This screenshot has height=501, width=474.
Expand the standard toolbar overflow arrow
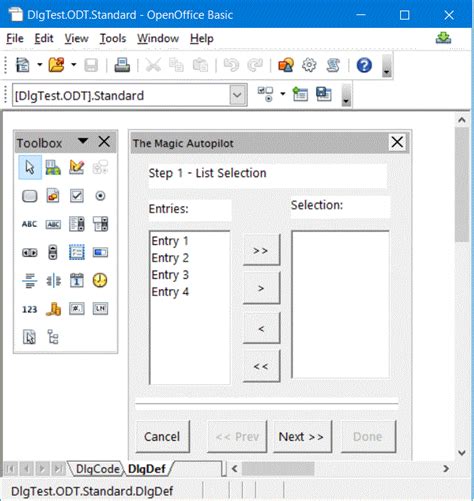[x=386, y=66]
